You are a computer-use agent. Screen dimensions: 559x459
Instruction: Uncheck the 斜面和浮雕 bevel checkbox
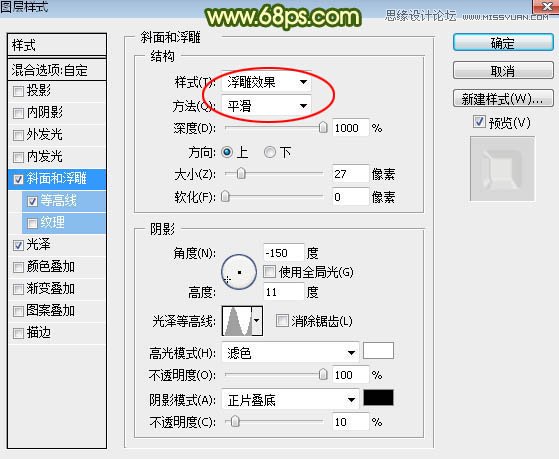tap(18, 179)
